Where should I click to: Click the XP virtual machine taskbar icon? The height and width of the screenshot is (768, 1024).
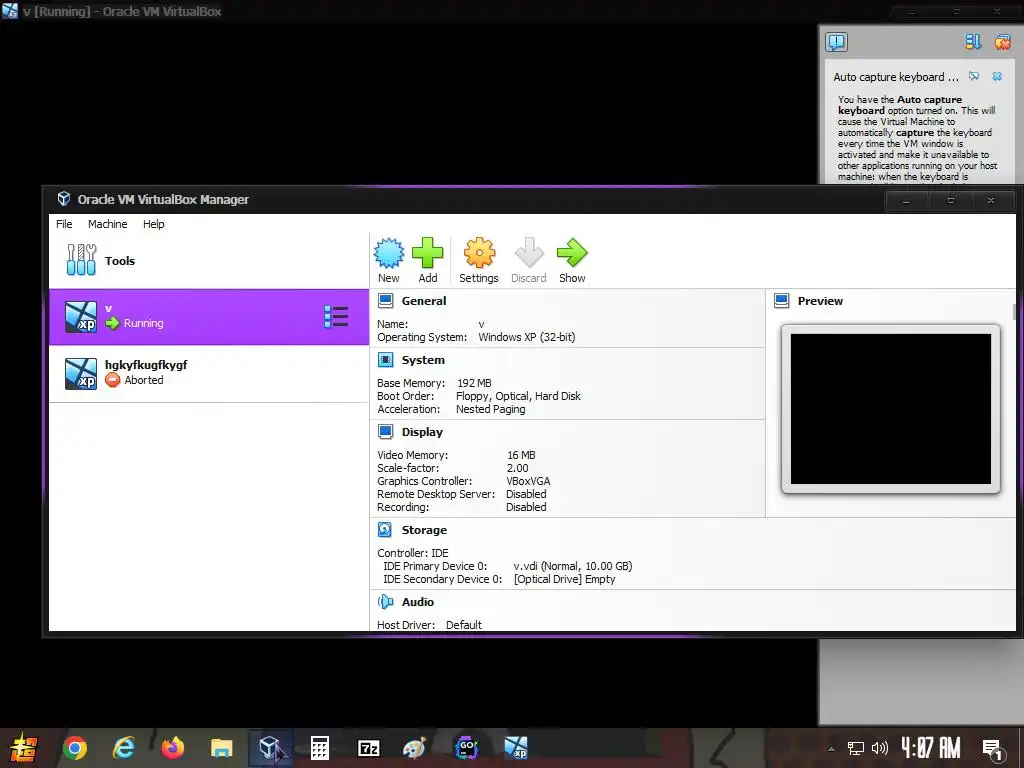point(516,748)
